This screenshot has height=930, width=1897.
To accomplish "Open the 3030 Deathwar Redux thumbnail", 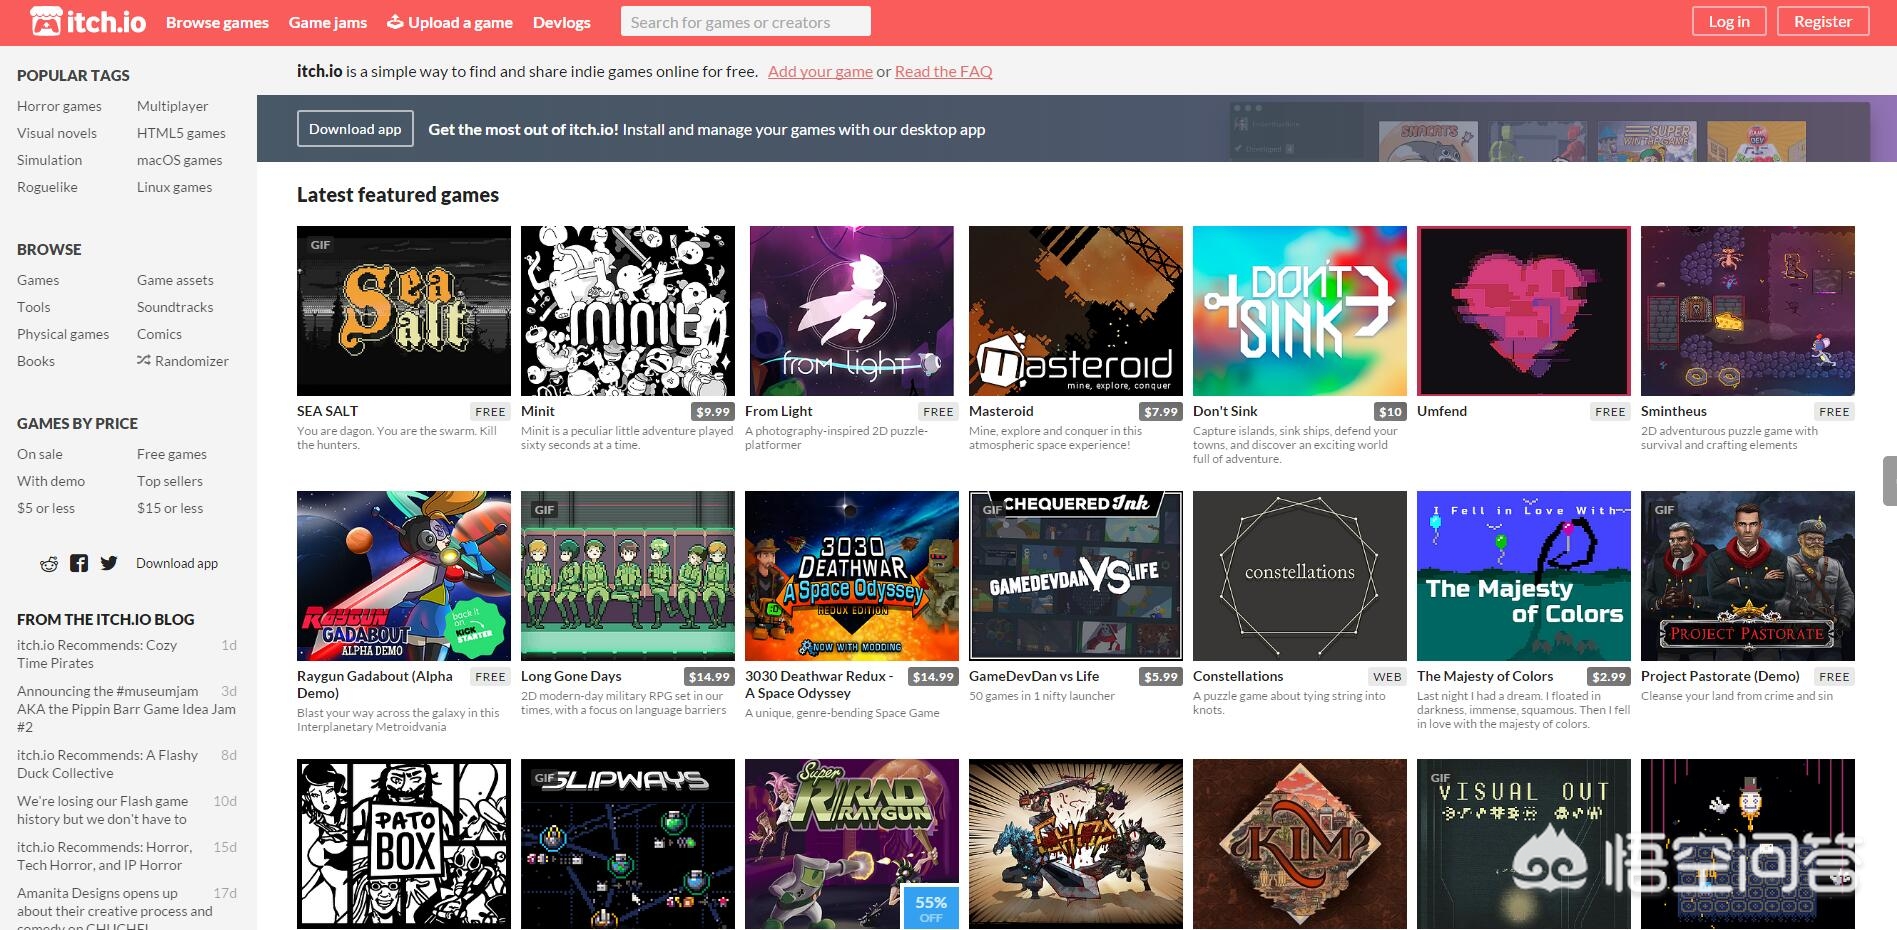I will [x=852, y=576].
